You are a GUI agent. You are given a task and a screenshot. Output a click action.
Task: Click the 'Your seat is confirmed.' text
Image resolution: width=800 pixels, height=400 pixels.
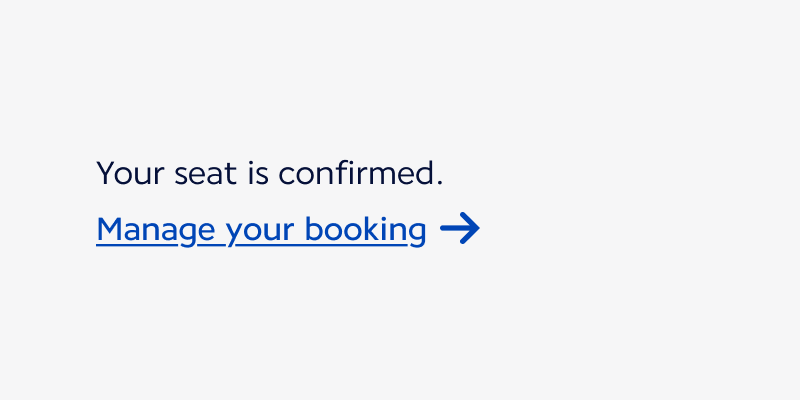[269, 173]
